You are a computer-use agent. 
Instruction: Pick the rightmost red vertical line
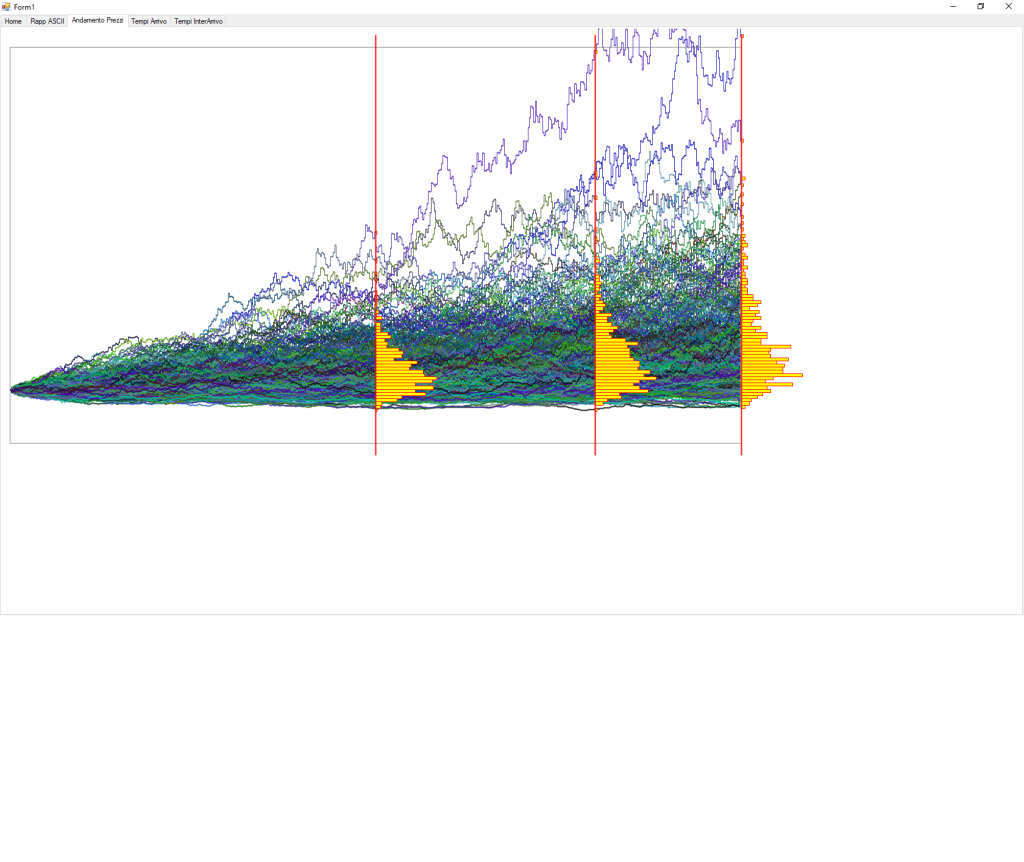point(741,440)
